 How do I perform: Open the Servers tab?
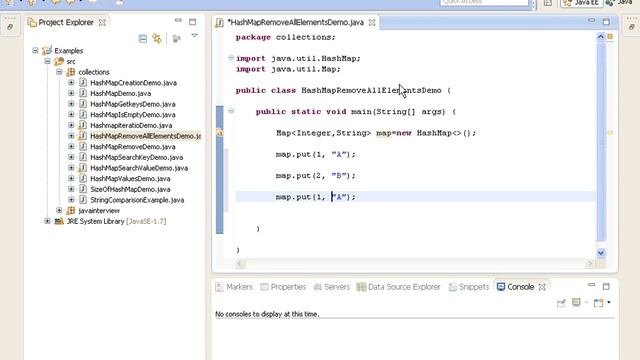pos(332,287)
